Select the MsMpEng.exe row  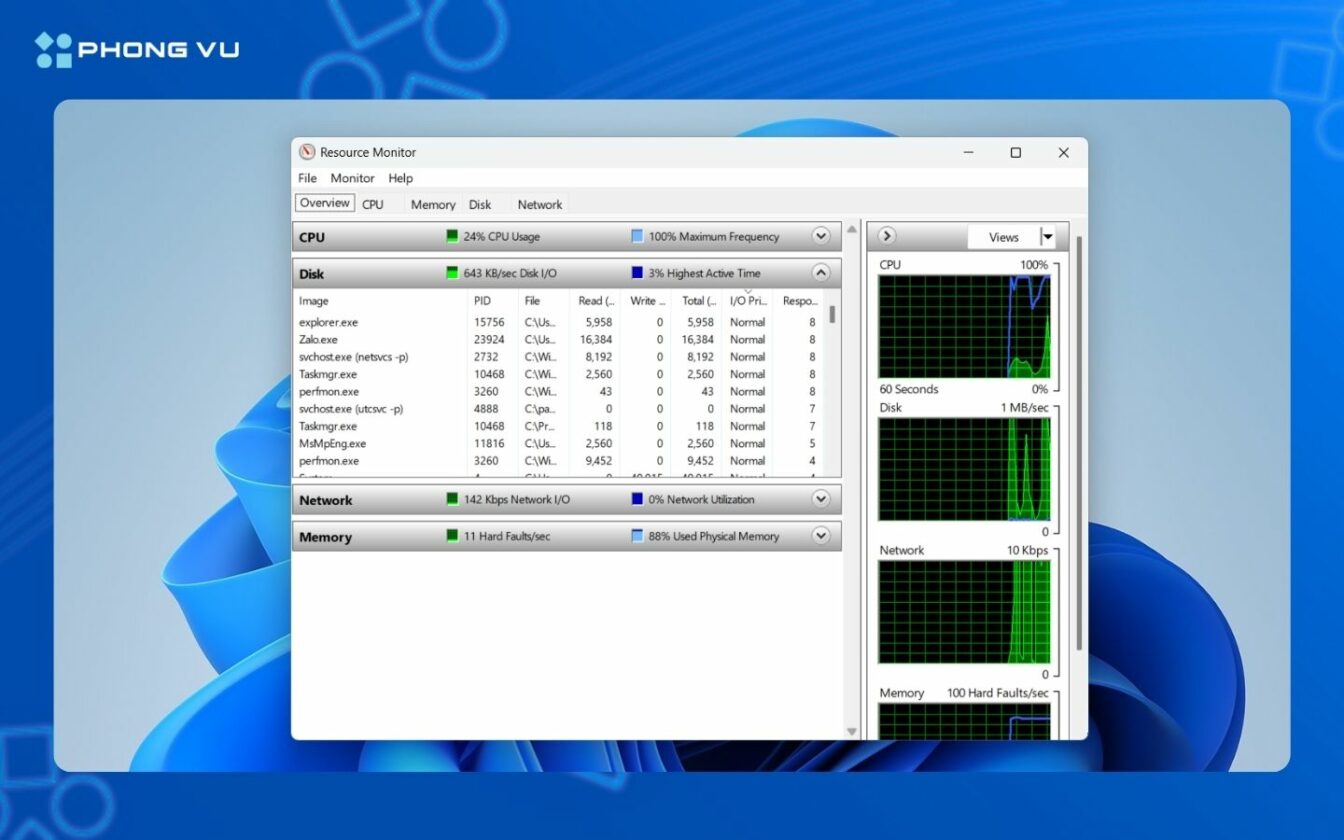559,443
